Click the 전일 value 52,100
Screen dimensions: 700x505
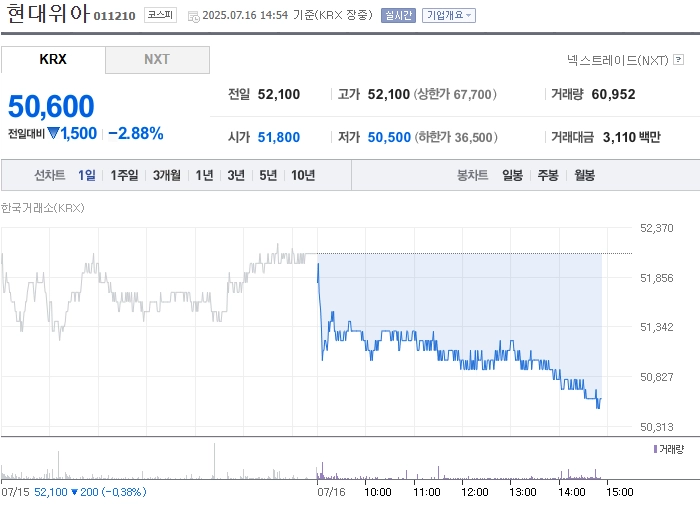click(x=279, y=94)
